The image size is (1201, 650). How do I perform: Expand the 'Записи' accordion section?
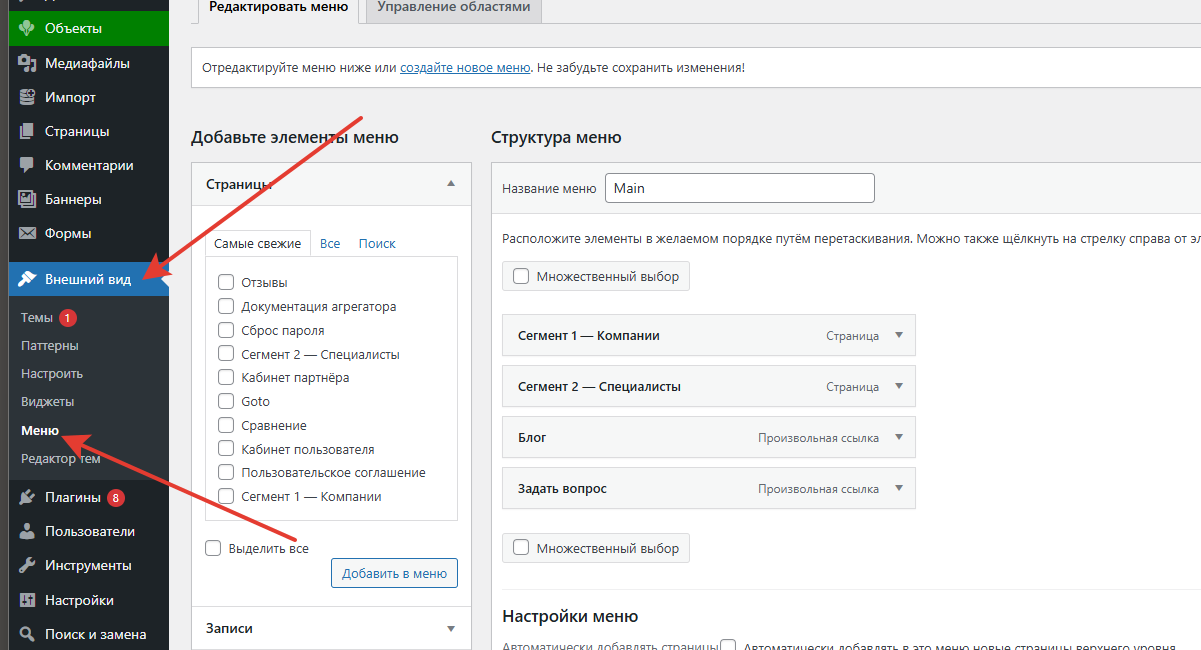coord(451,629)
